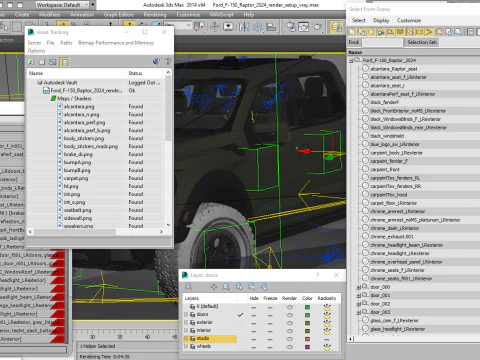Click the teapot Render Production icon
The width and height of the screenshot is (480, 360).
click(318, 27)
